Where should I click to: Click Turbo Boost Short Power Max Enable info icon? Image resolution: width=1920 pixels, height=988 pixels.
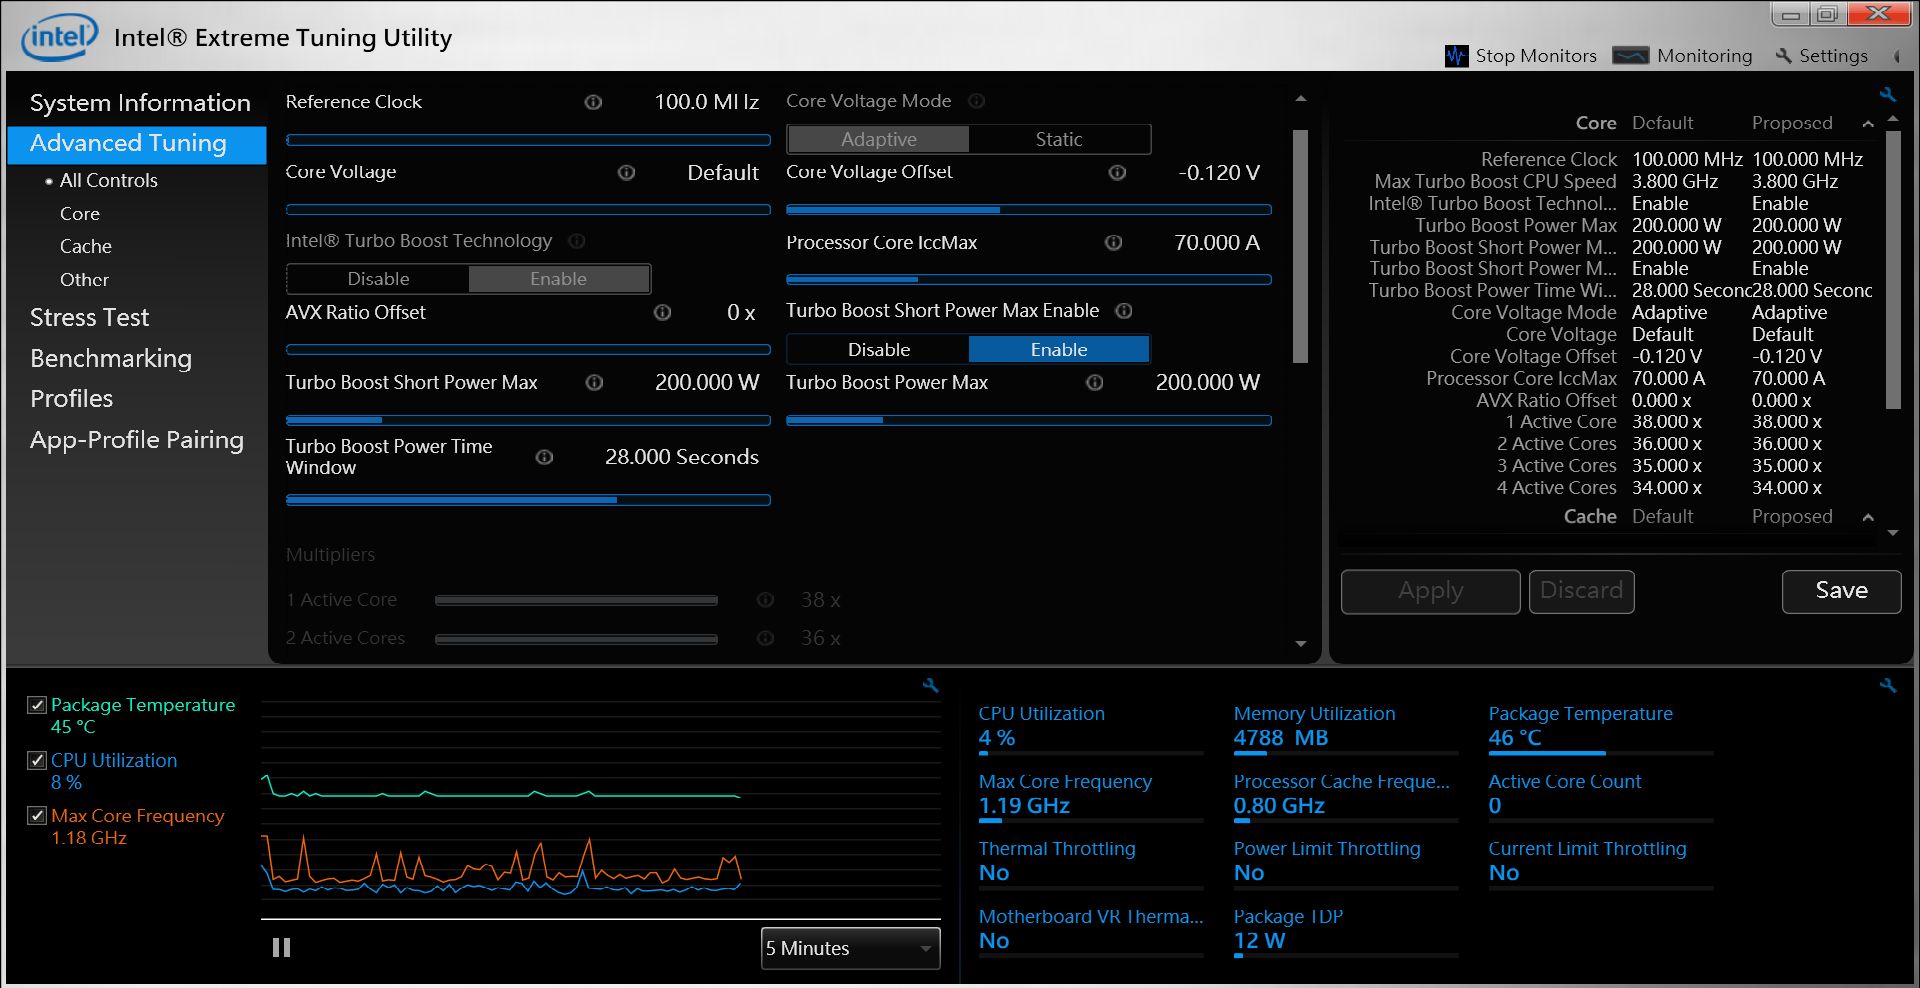(x=1124, y=311)
